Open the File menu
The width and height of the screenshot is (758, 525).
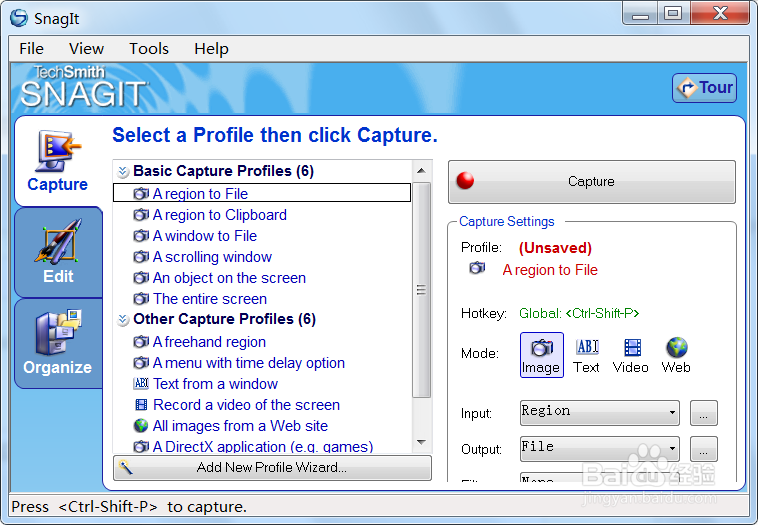[31, 49]
